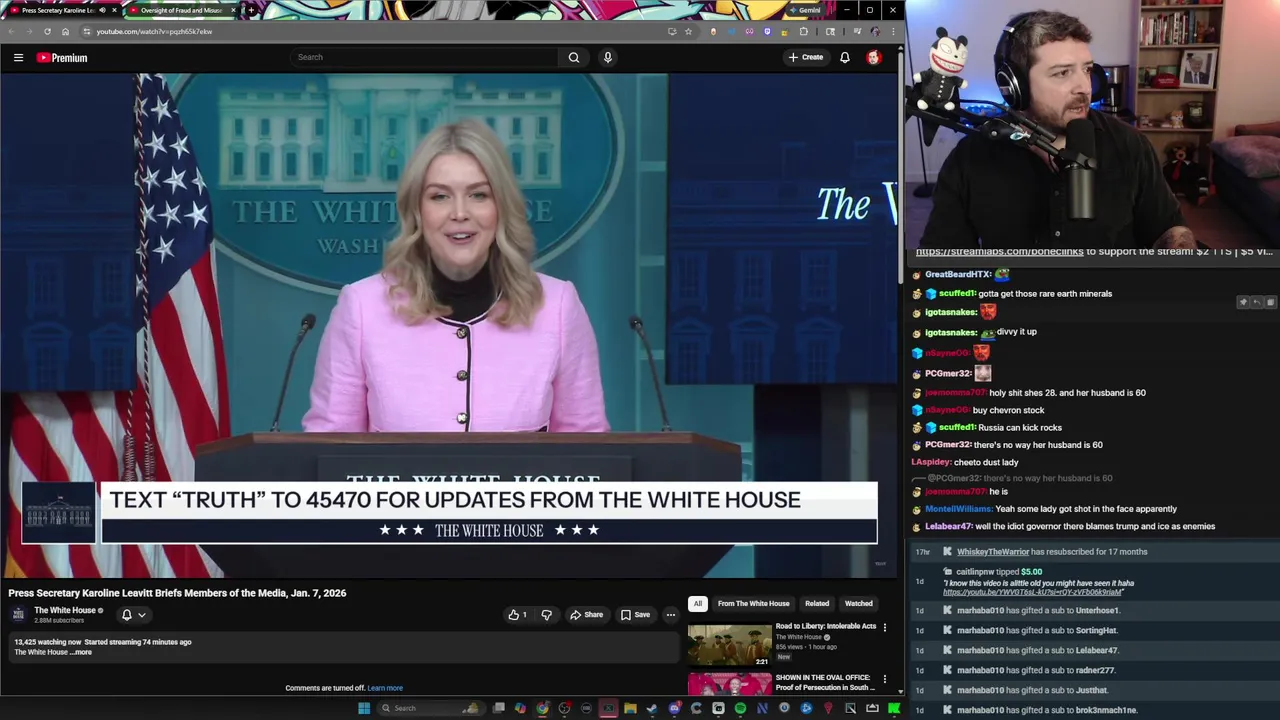Viewport: 1280px width, 720px height.
Task: Go to the YouTube Premium home logo
Action: [x=62, y=58]
